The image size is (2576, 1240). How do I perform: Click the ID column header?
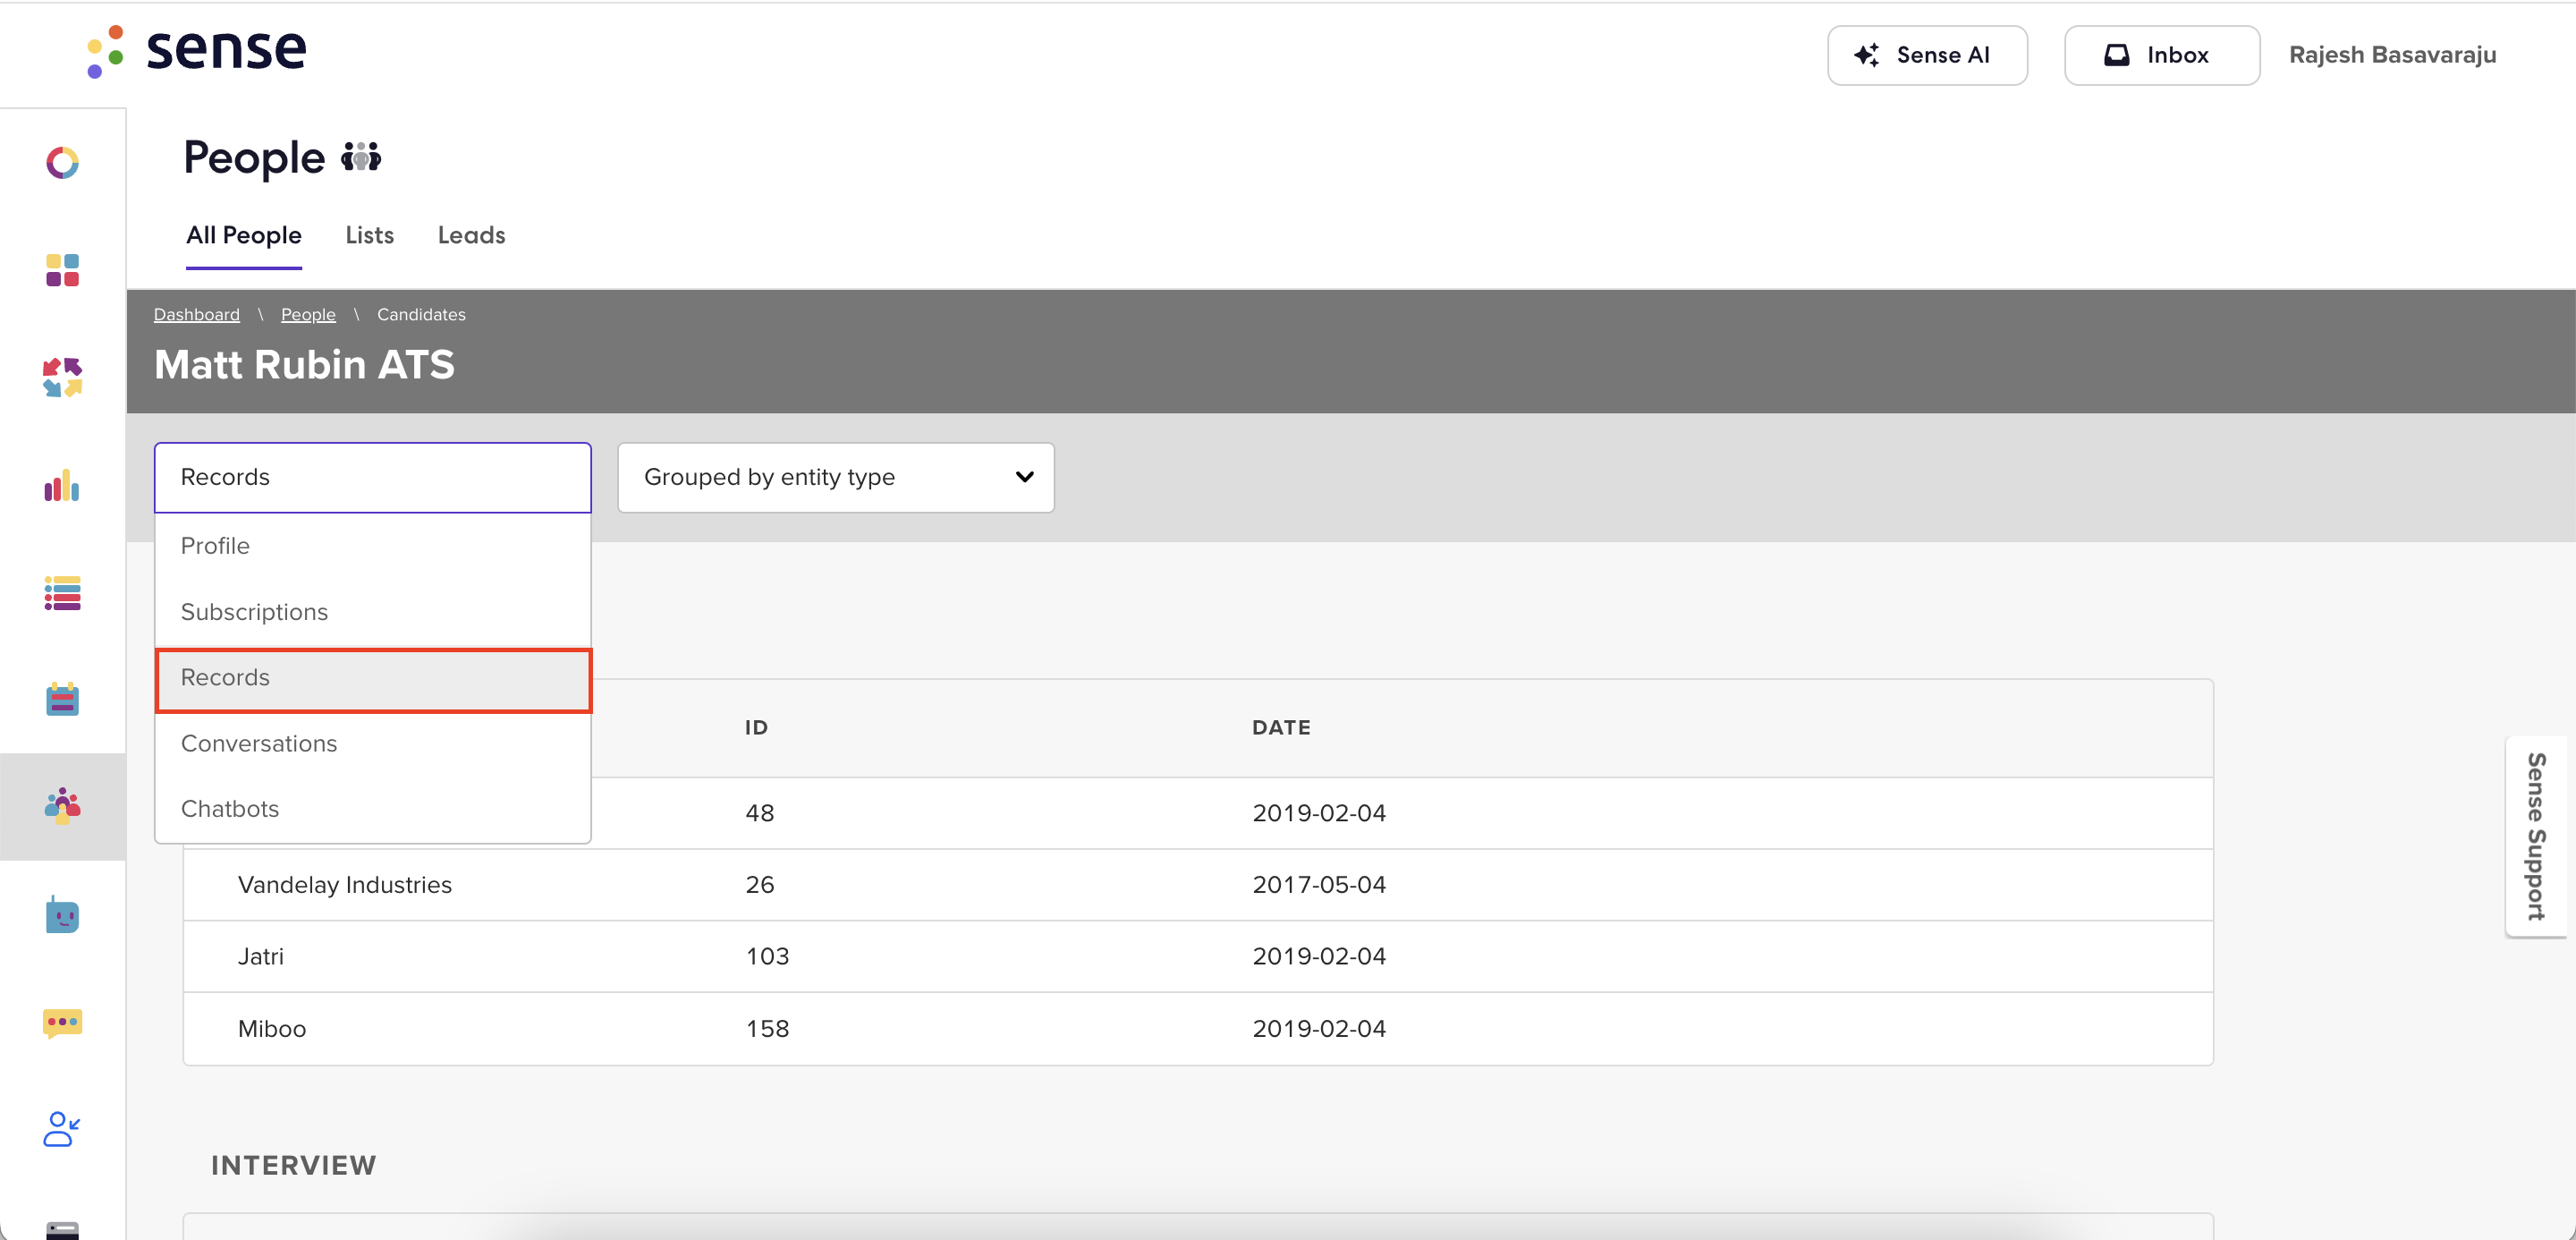[756, 728]
